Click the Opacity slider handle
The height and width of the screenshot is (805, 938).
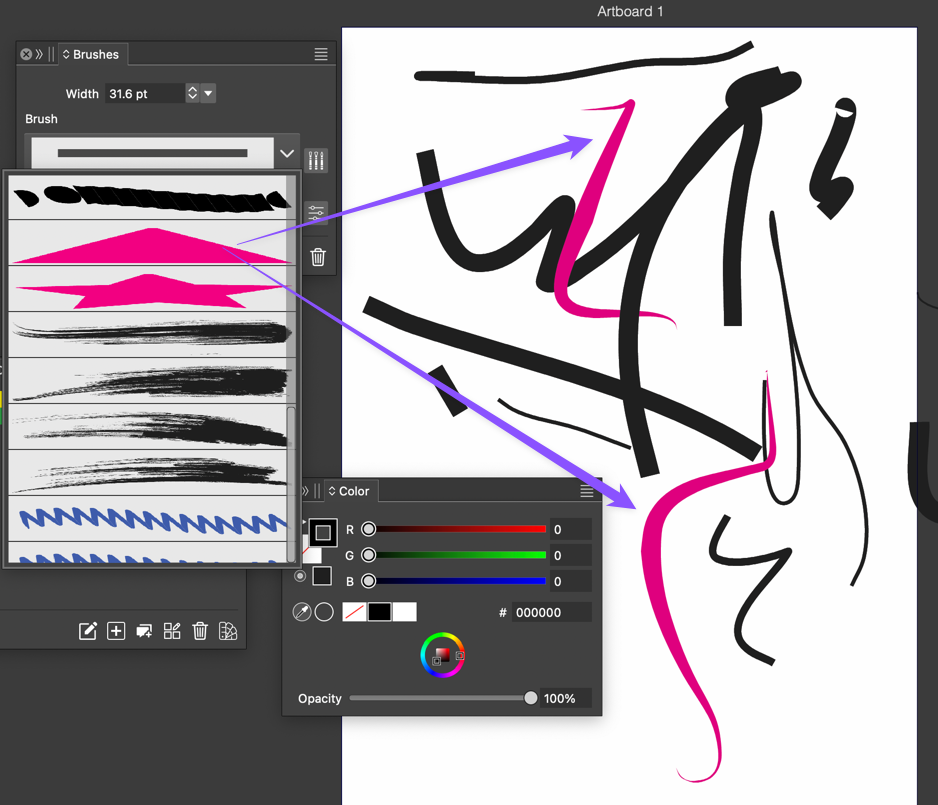click(531, 698)
